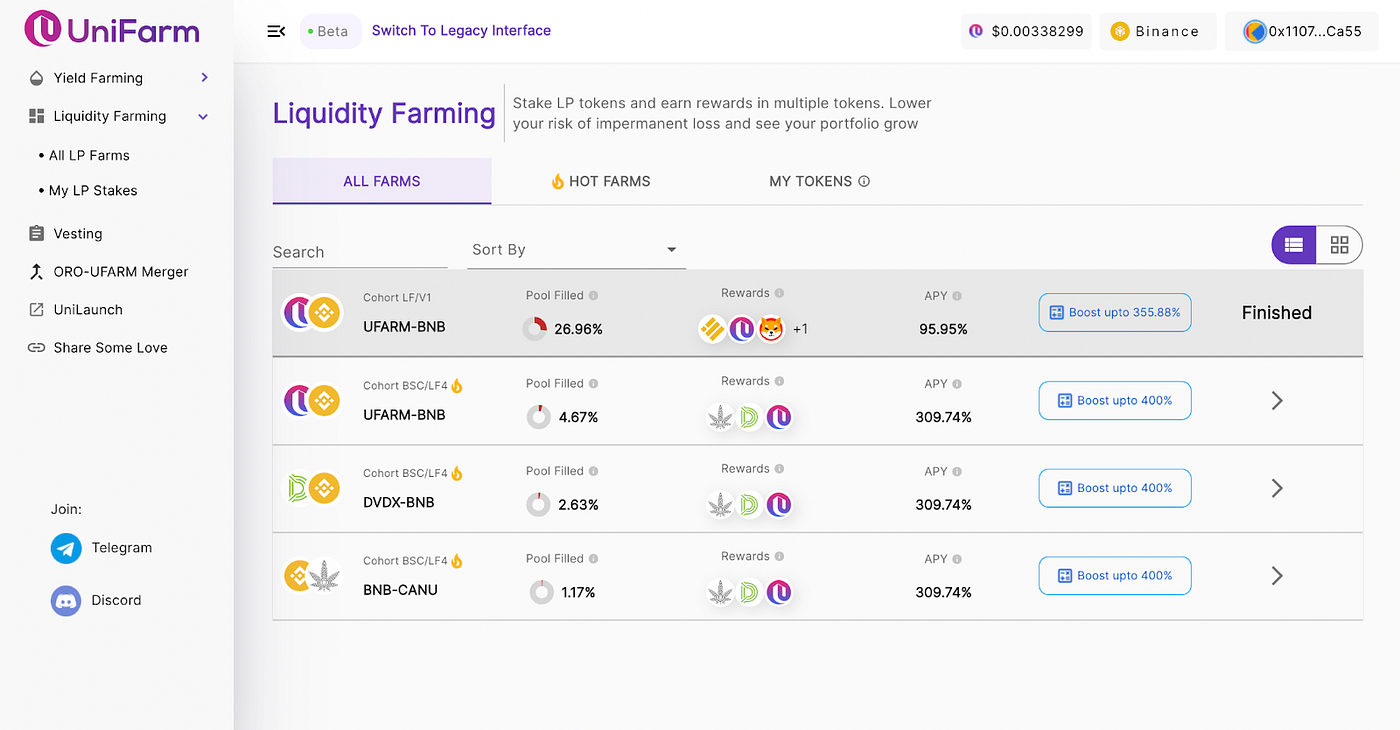This screenshot has width=1400, height=730.
Task: Click the 95.95% APY value
Action: coord(943,329)
